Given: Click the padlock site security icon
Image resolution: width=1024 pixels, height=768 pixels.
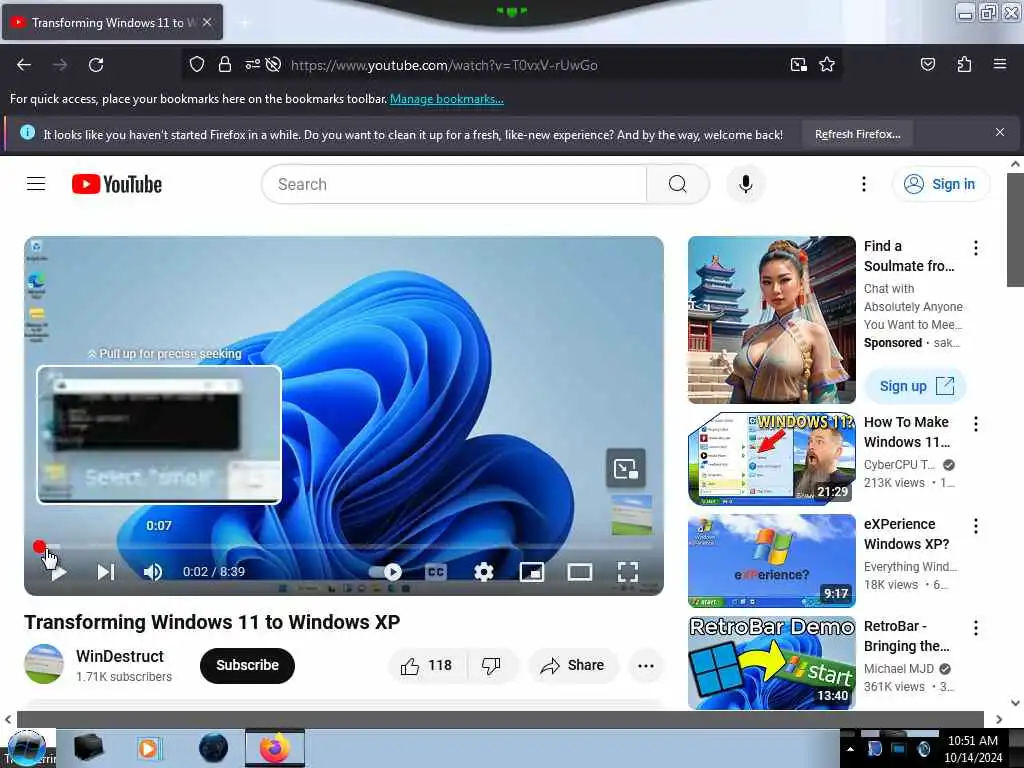Looking at the screenshot, I should coord(225,65).
